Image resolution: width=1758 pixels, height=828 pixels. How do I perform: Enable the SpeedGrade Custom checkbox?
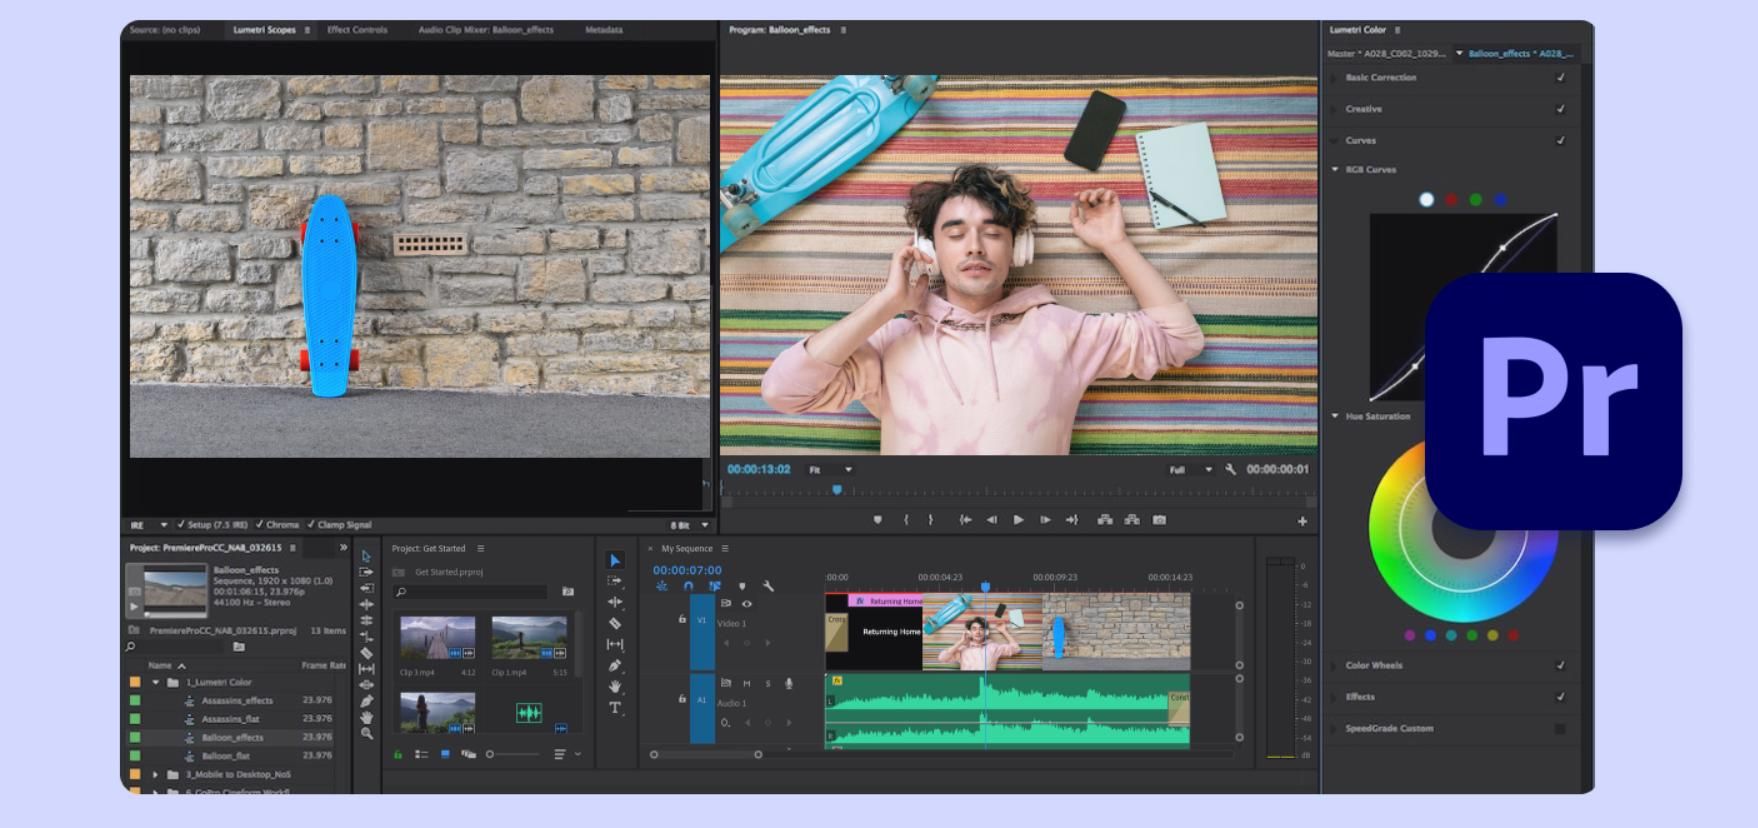(x=1560, y=729)
